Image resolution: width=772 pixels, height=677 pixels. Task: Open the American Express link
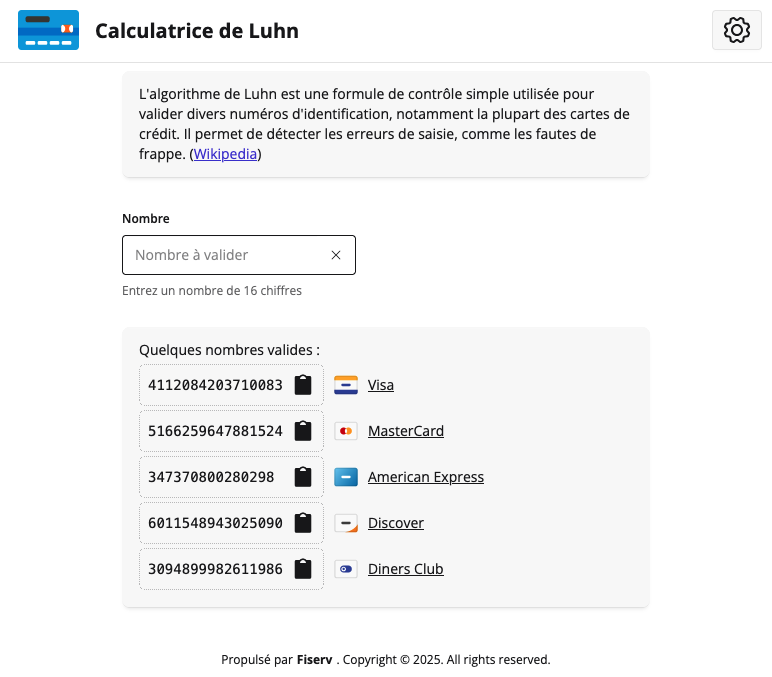426,477
